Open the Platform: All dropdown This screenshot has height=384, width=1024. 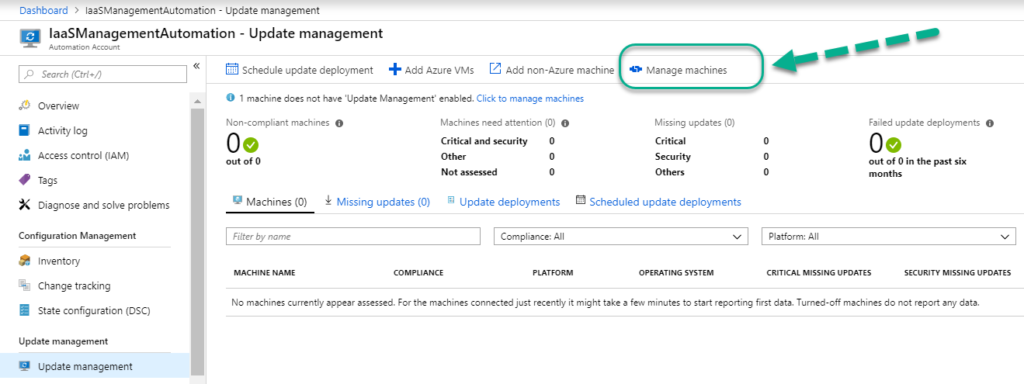coord(889,236)
